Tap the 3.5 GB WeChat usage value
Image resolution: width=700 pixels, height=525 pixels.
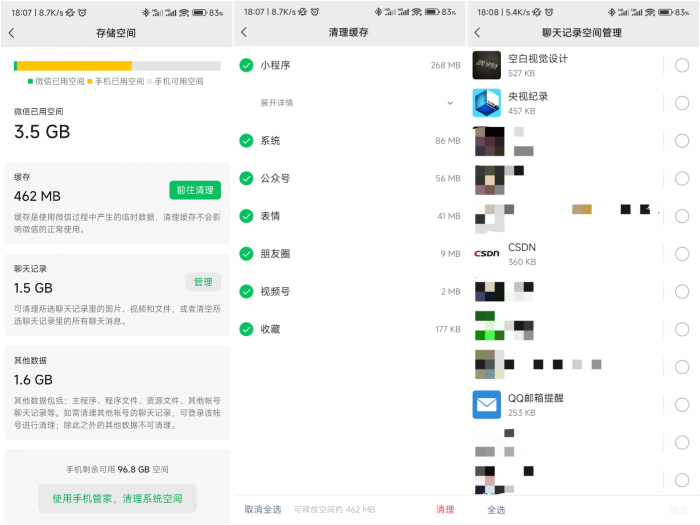tap(42, 132)
